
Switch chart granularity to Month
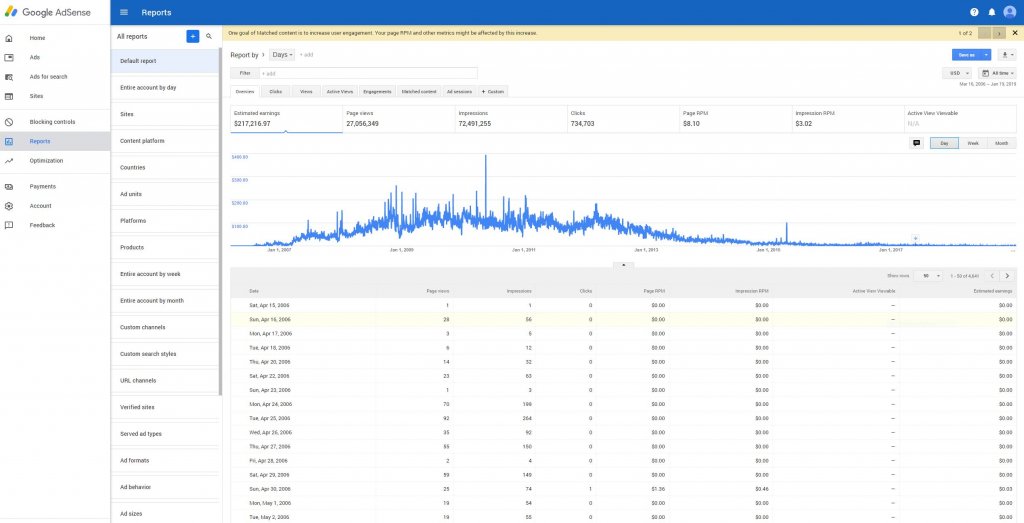pyautogui.click(x=1001, y=143)
